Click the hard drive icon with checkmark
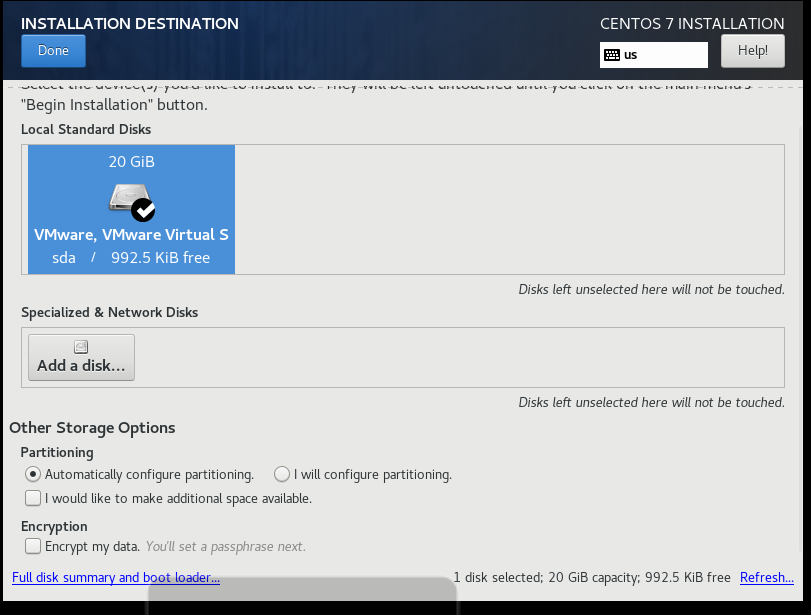Screen dimensions: 811x615 click(132, 202)
